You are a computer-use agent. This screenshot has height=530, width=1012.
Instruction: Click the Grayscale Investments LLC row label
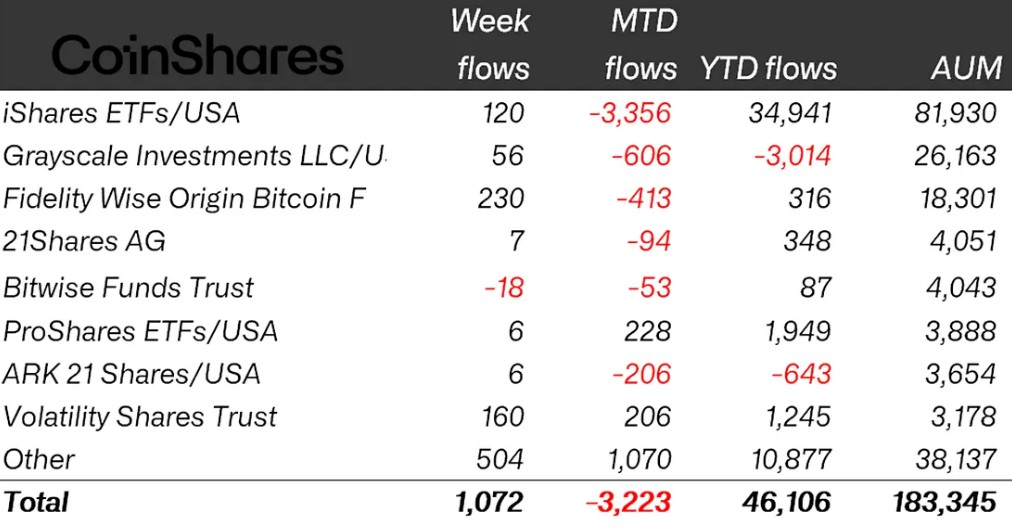click(194, 156)
